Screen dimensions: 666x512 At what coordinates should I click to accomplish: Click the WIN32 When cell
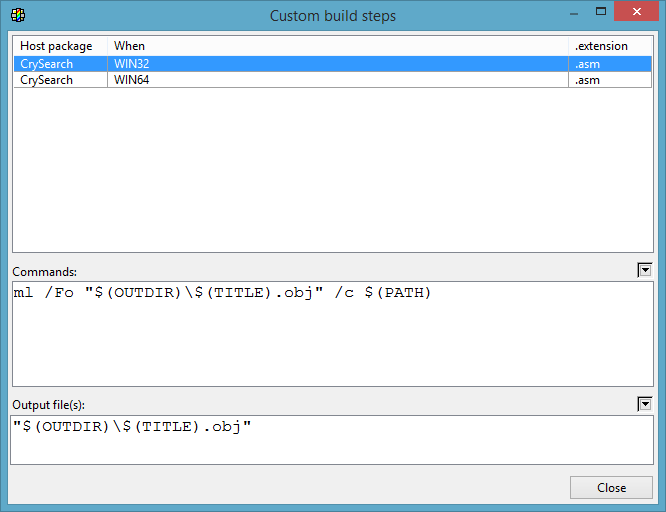(132, 64)
